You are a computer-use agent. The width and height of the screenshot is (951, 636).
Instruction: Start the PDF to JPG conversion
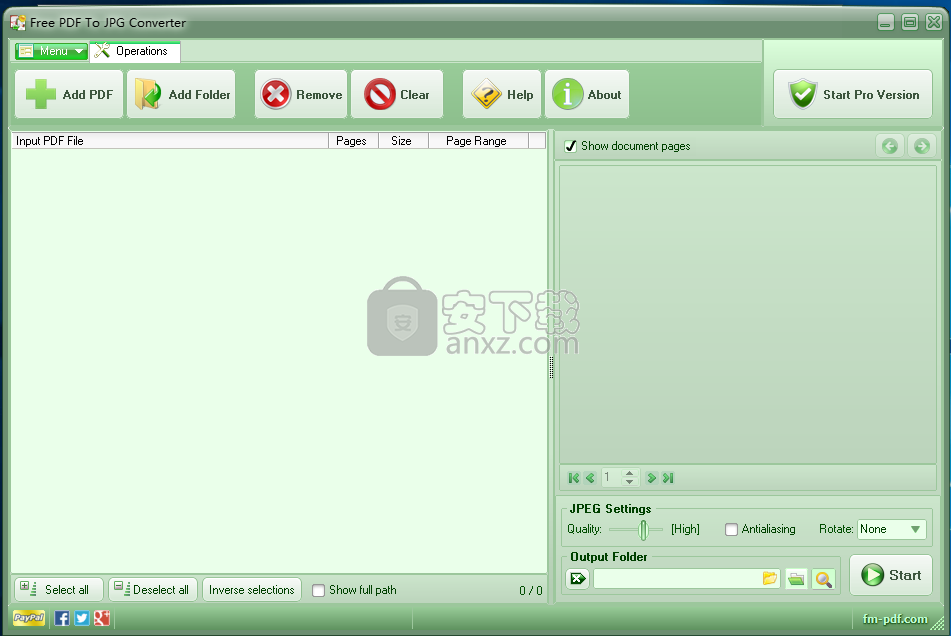click(891, 575)
